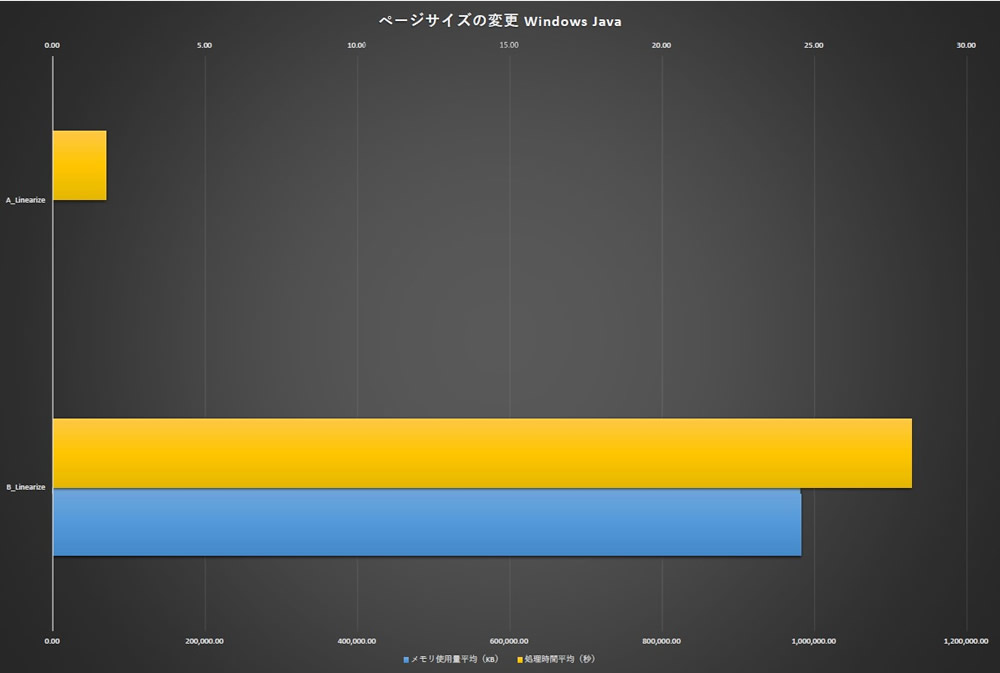The height and width of the screenshot is (673, 1000).
Task: Select the 20.00 axis tick label
Action: point(661,45)
